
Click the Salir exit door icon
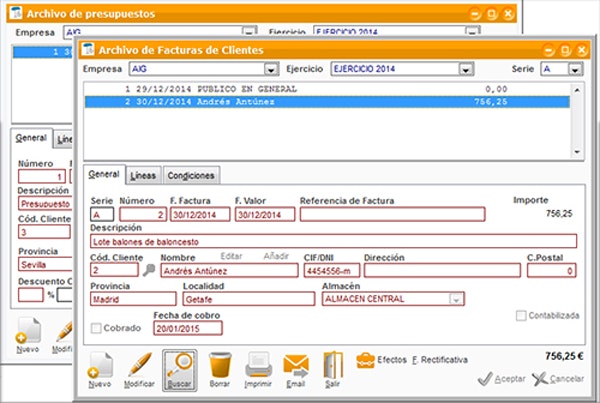(x=335, y=366)
